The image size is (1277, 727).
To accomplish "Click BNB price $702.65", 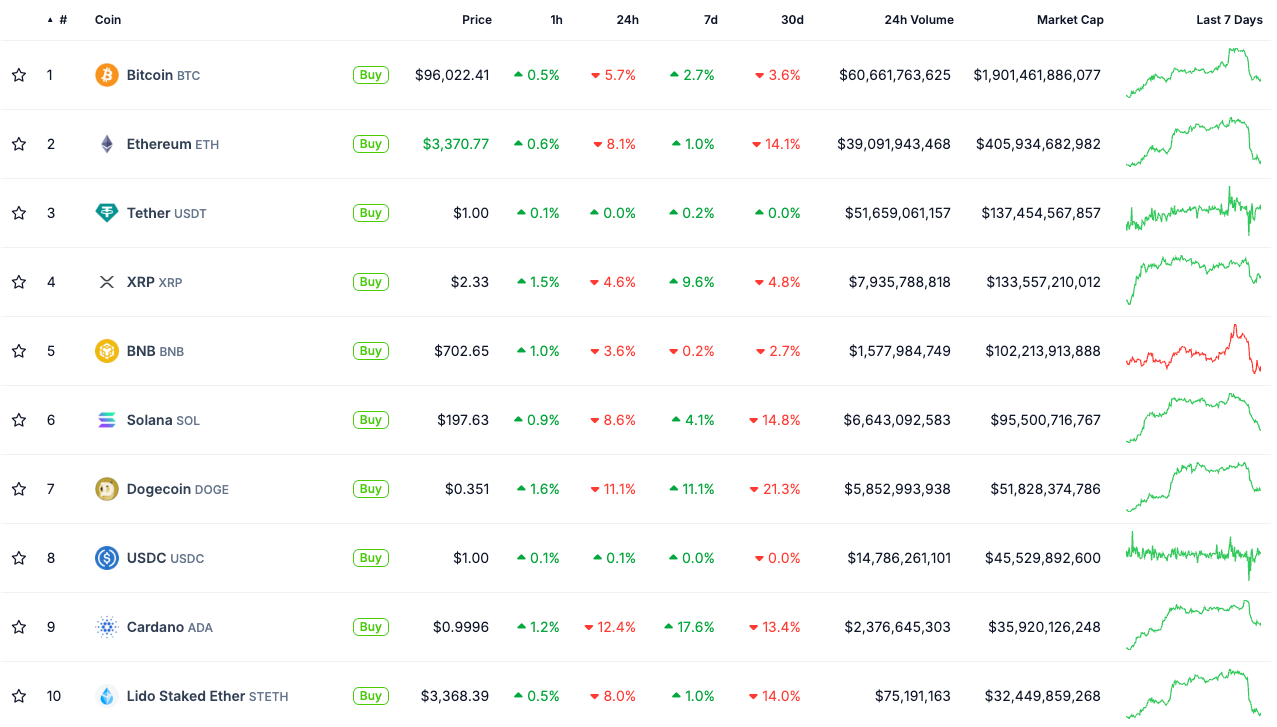I will click(x=462, y=351).
